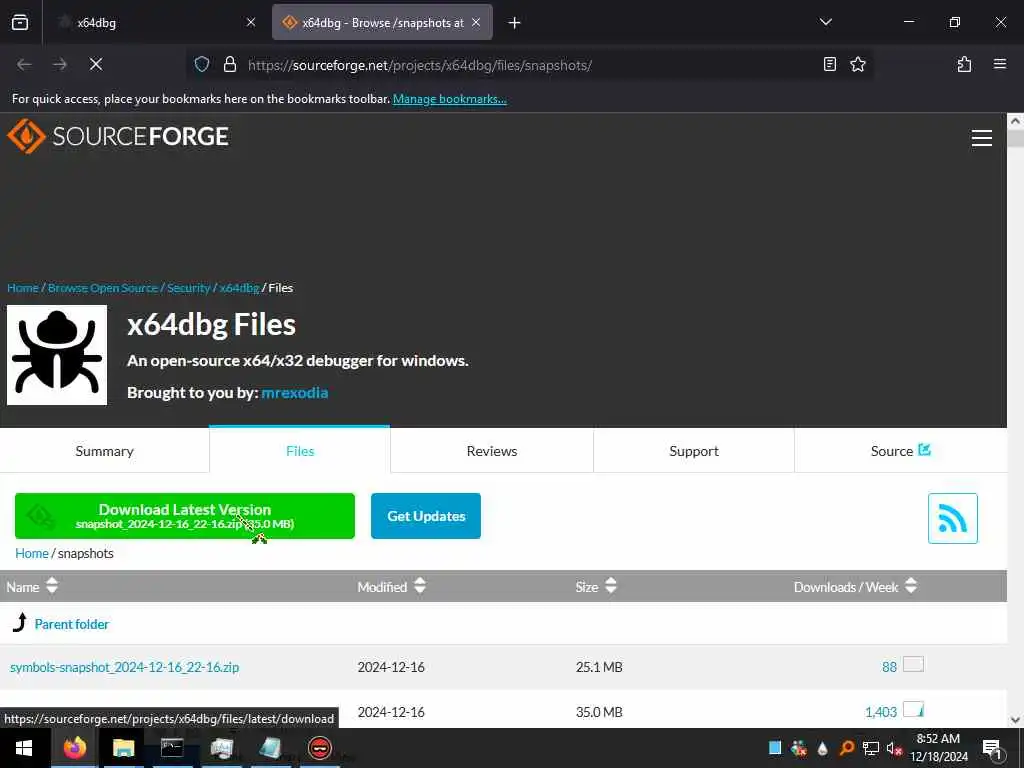Click the stats chart beside 1,403
This screenshot has width=1024, height=768.
(x=913, y=709)
